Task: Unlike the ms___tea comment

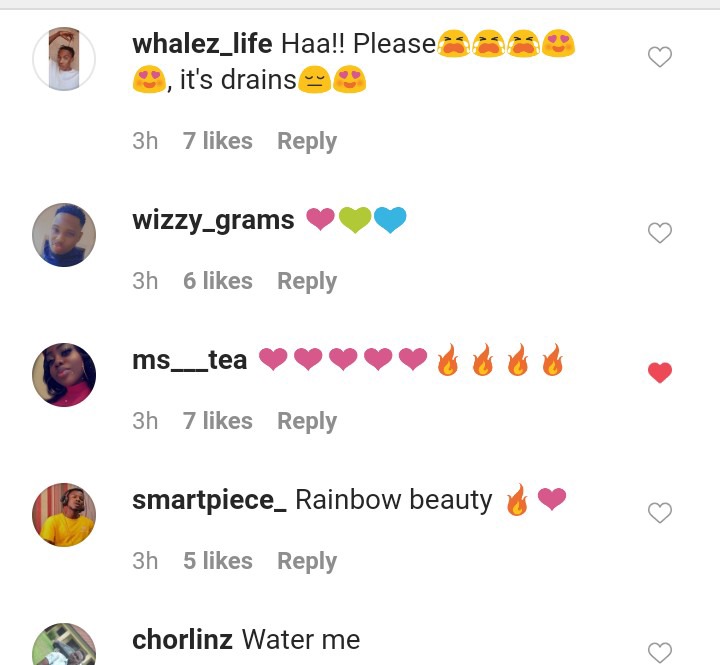Action: pyautogui.click(x=660, y=372)
